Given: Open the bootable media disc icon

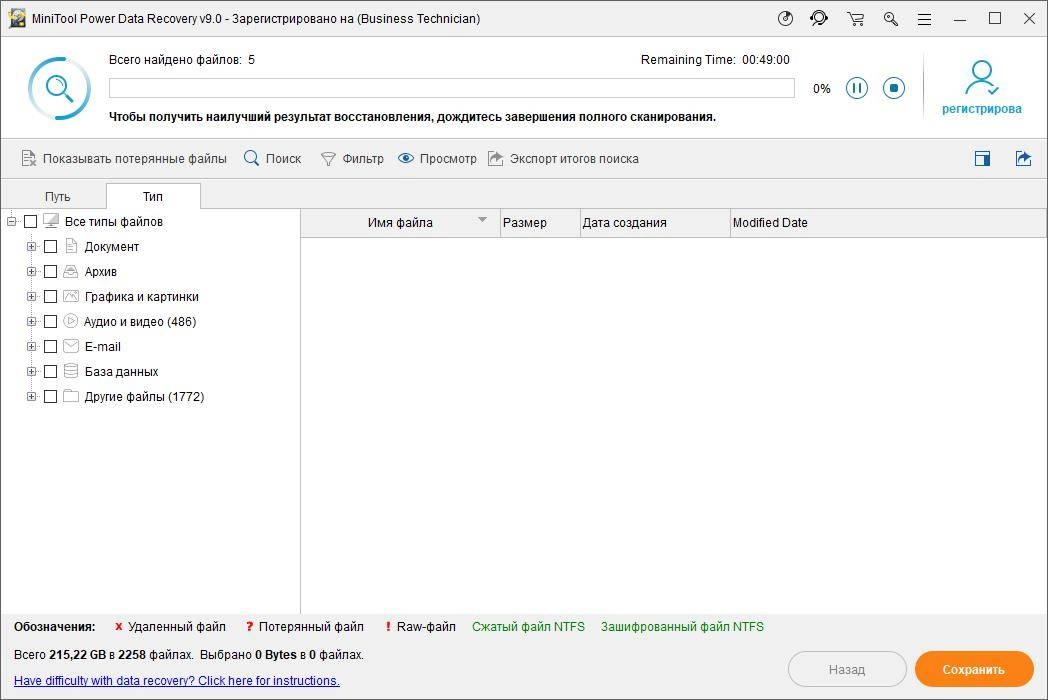Looking at the screenshot, I should [x=785, y=19].
